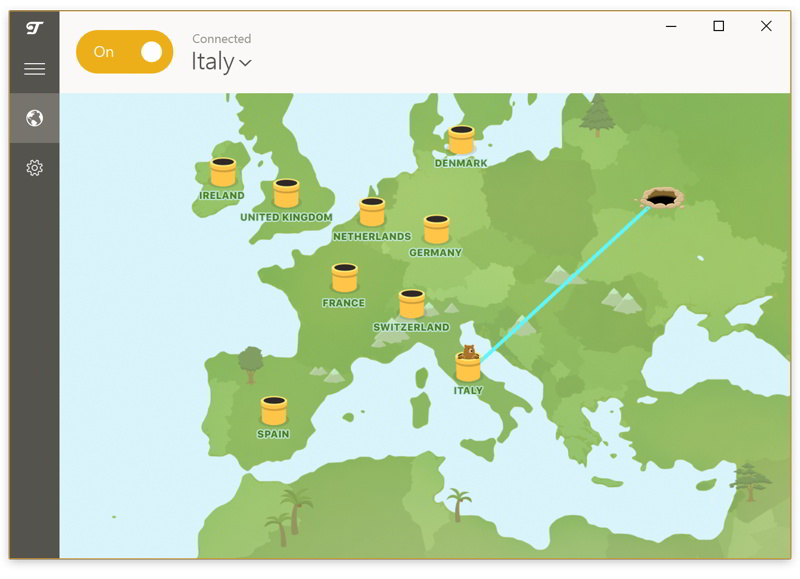
Task: Select the United Kingdom tunnel pot
Action: (x=286, y=194)
